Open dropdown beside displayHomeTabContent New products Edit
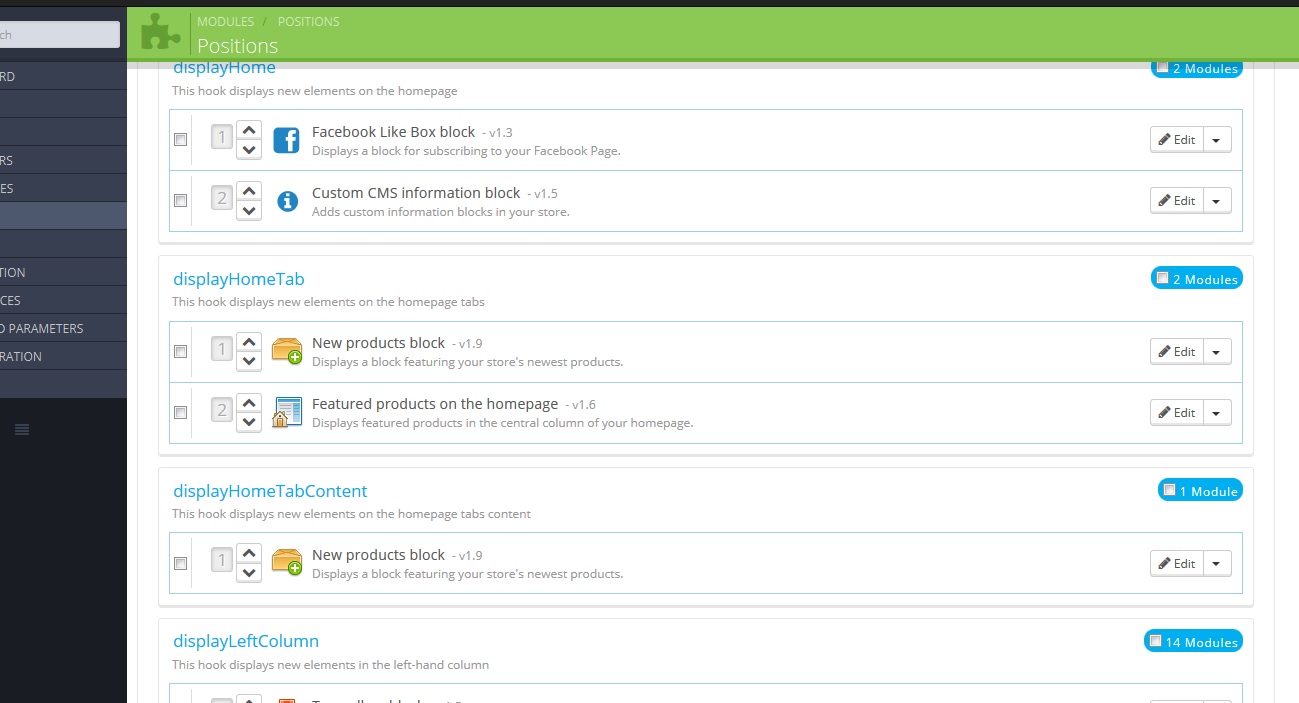The width and height of the screenshot is (1299, 703). tap(1217, 564)
